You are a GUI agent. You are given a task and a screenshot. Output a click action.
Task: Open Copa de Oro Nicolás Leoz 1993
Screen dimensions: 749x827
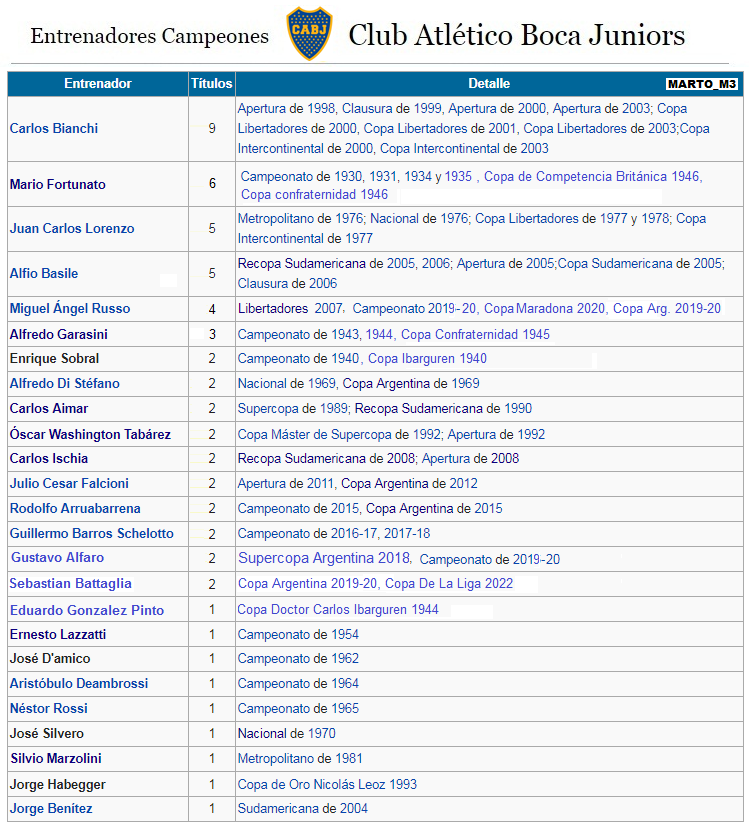pos(327,784)
